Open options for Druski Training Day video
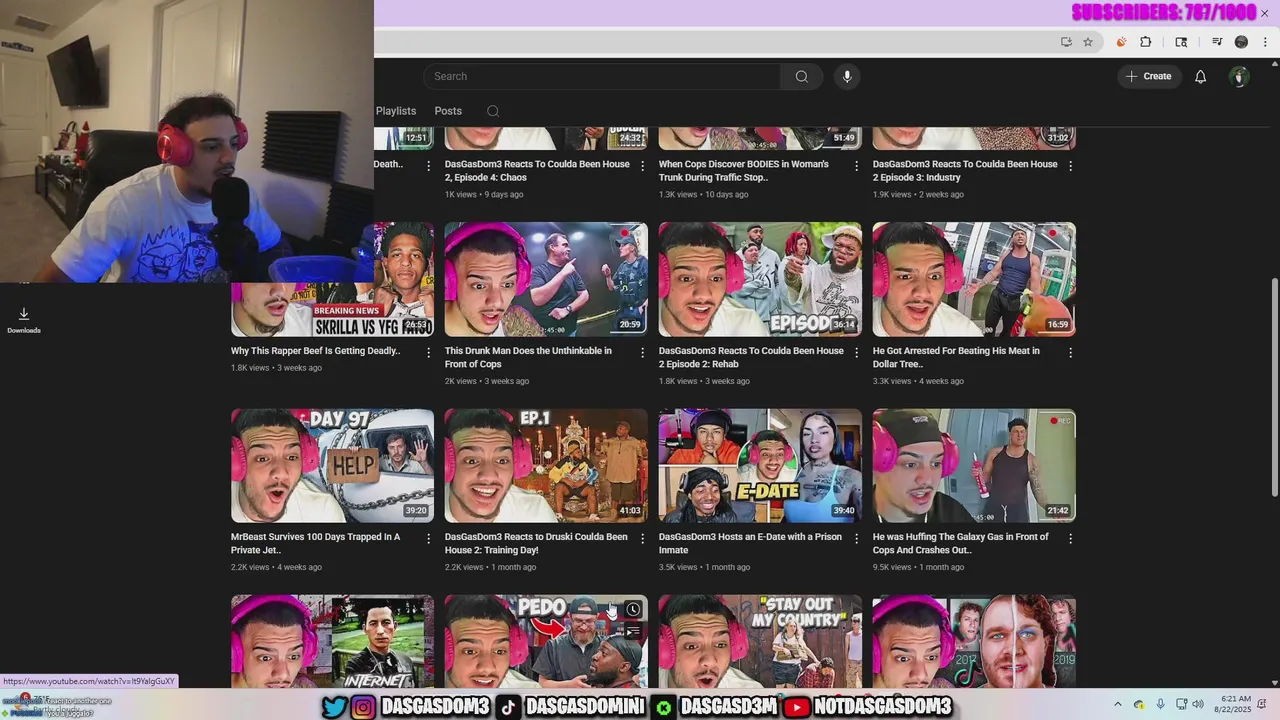 (x=642, y=539)
